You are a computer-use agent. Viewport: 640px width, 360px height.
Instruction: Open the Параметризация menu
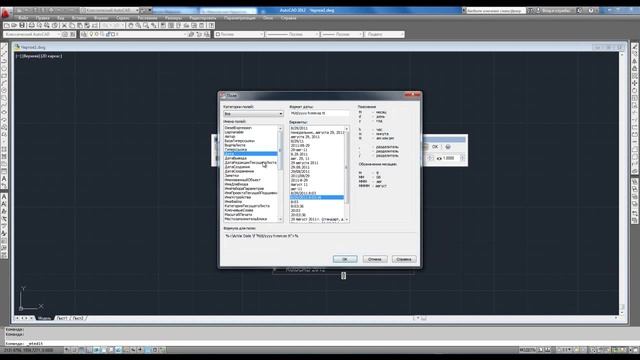click(x=240, y=18)
